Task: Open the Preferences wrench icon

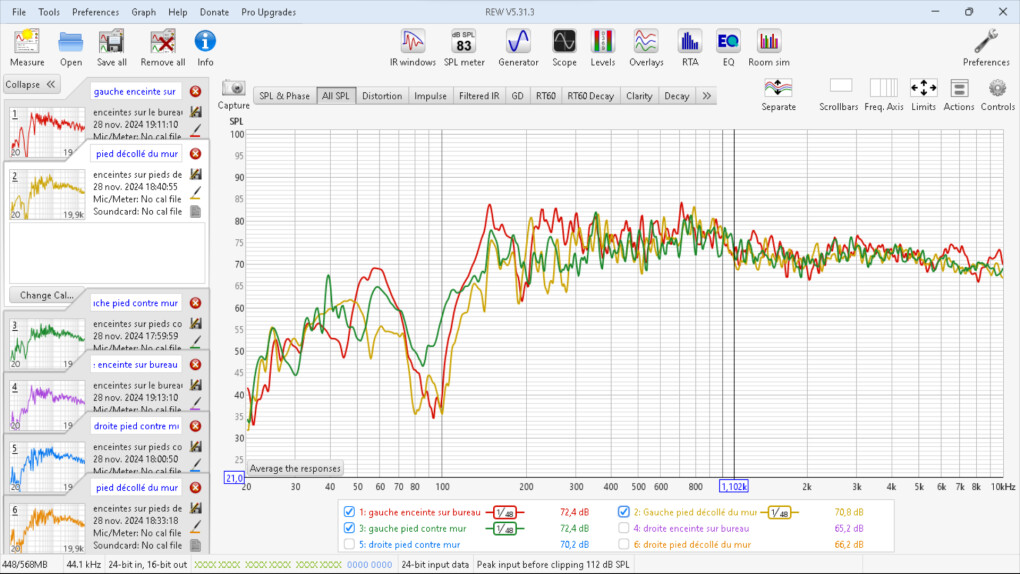Action: point(986,48)
